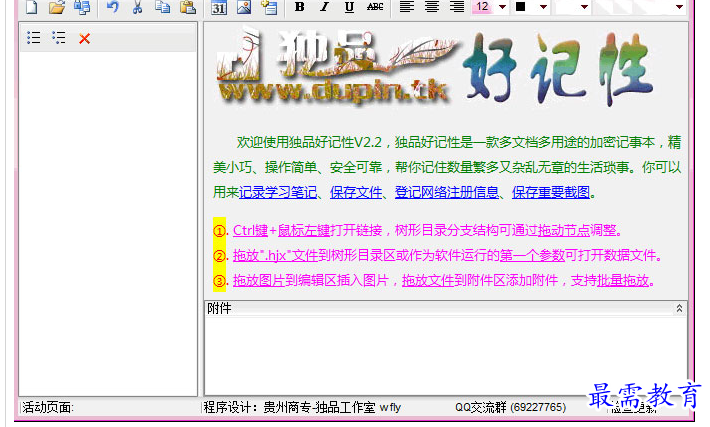Insert a picture using the image icon

tap(244, 7)
